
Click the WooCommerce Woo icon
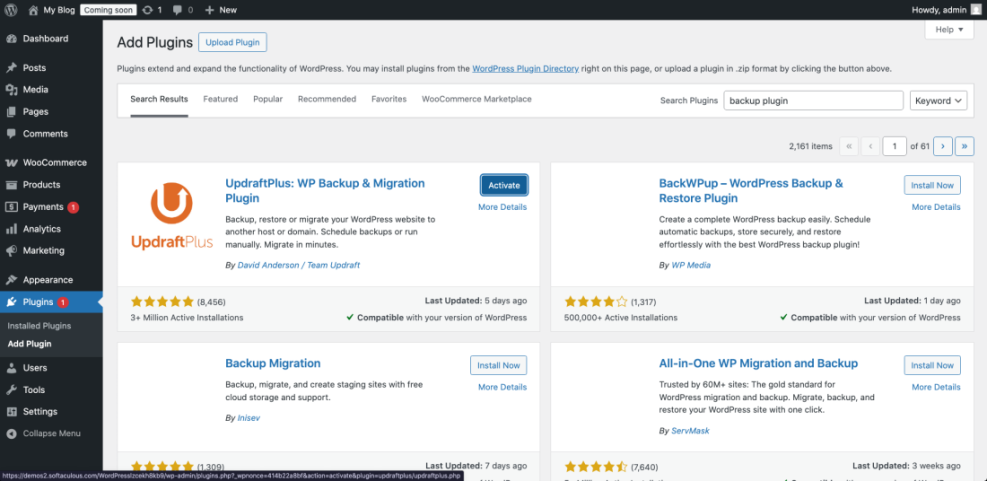(11, 162)
